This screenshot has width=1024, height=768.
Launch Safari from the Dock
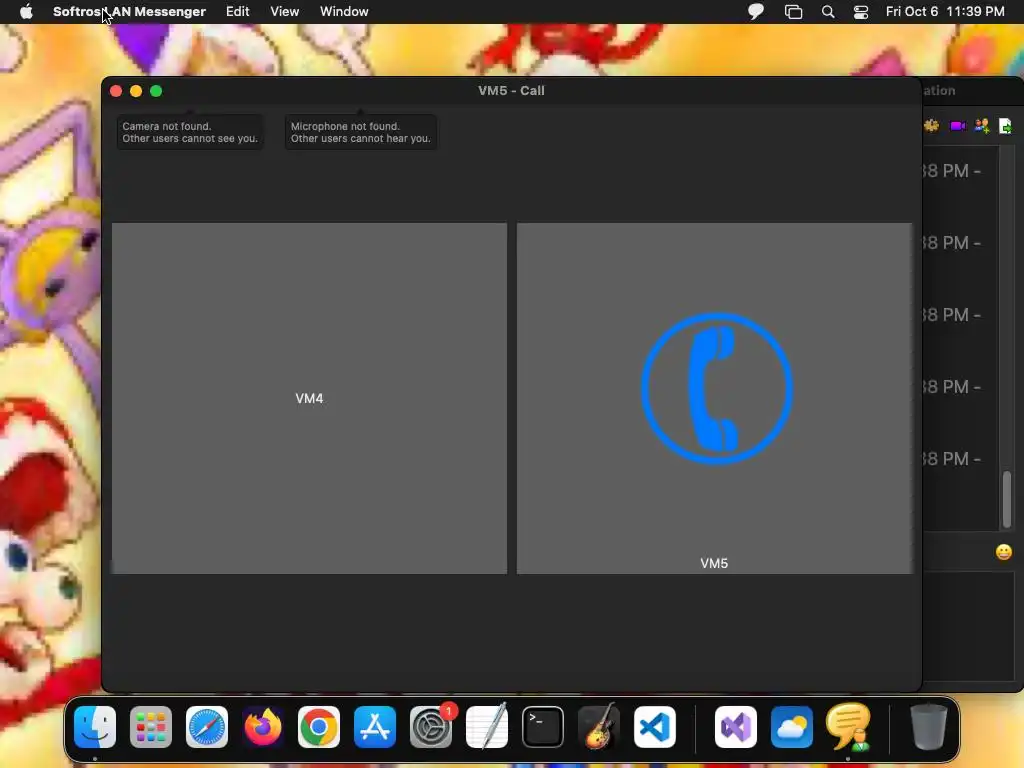[207, 727]
